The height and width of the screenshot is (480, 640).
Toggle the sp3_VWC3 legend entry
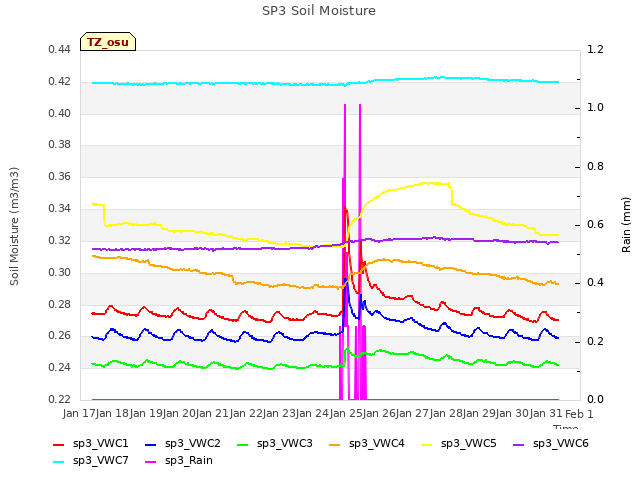tap(275, 444)
